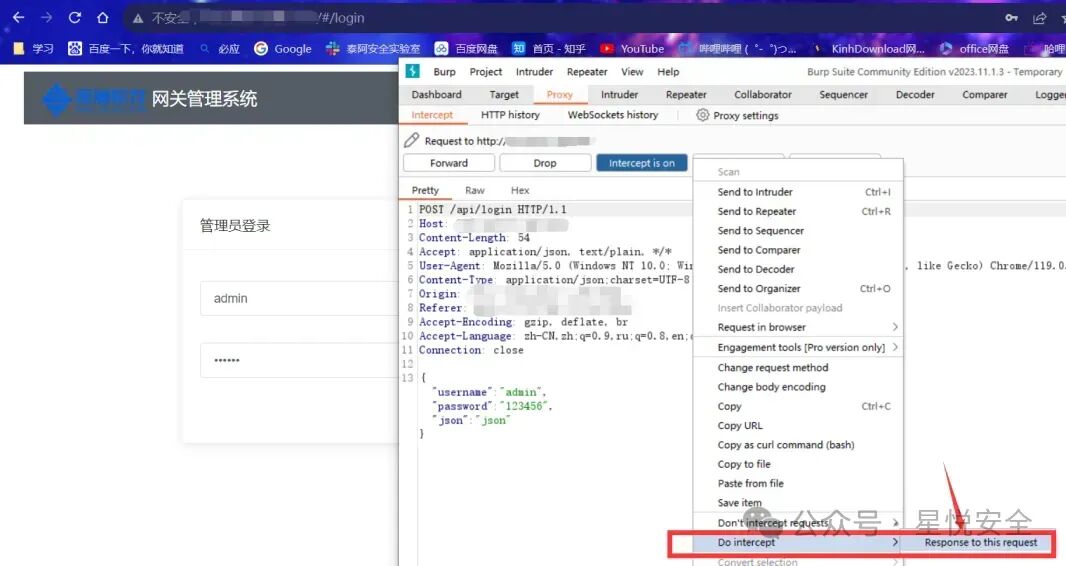
Task: Select Change body encoding
Action: coord(798,387)
